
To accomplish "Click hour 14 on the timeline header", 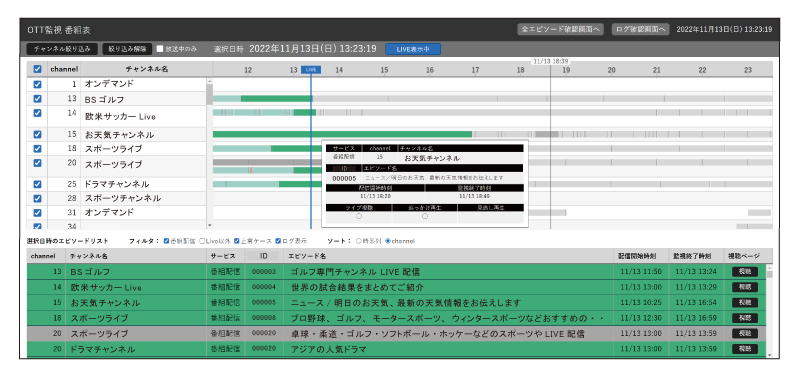I will (339, 70).
